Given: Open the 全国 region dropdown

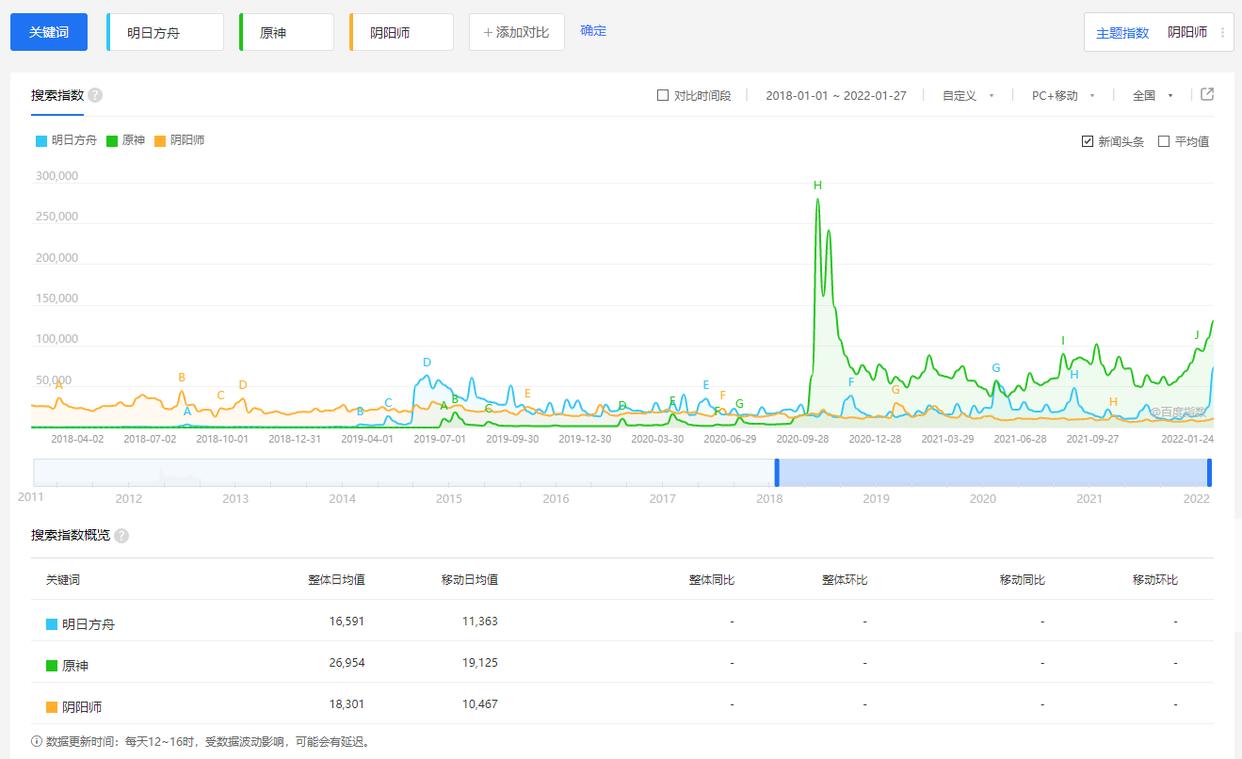Looking at the screenshot, I should [x=1153, y=96].
